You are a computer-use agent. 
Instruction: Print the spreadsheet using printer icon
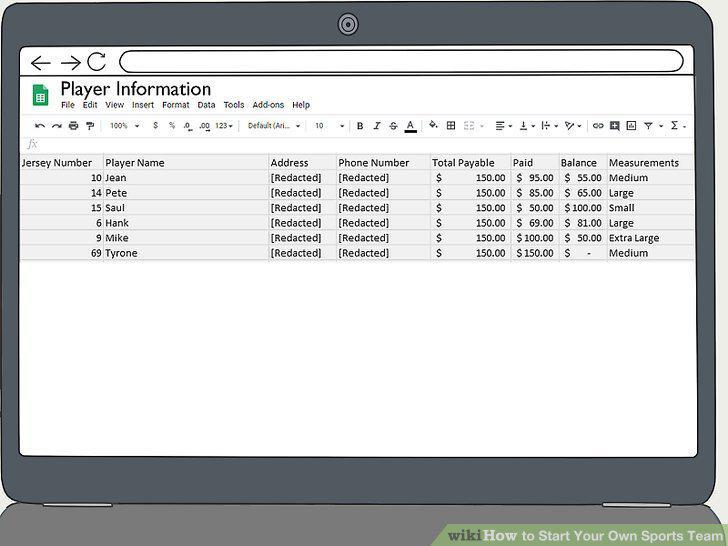73,125
